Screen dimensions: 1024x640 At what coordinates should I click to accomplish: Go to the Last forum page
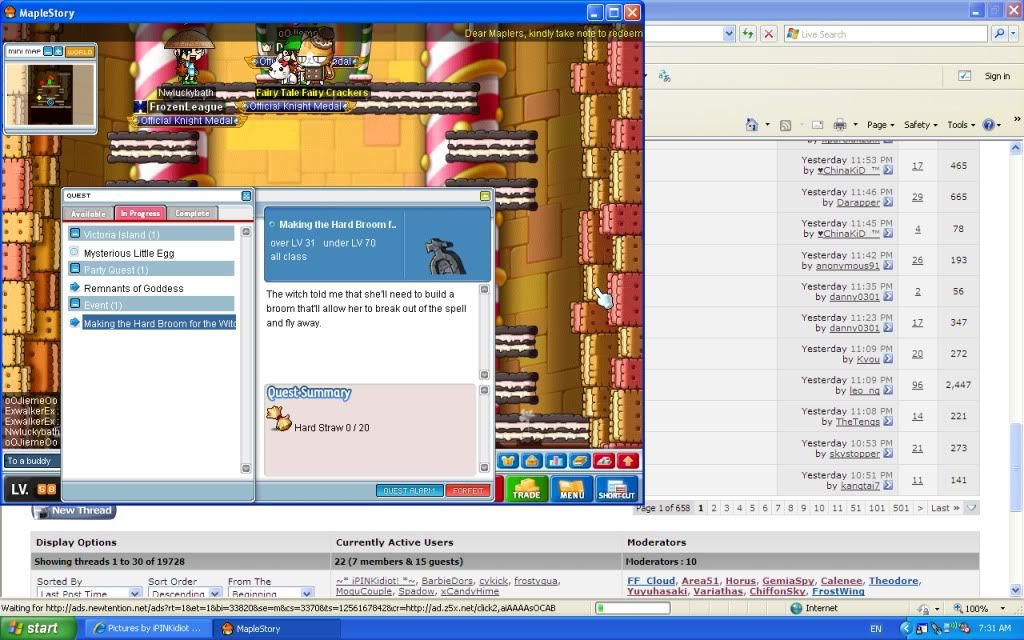944,508
